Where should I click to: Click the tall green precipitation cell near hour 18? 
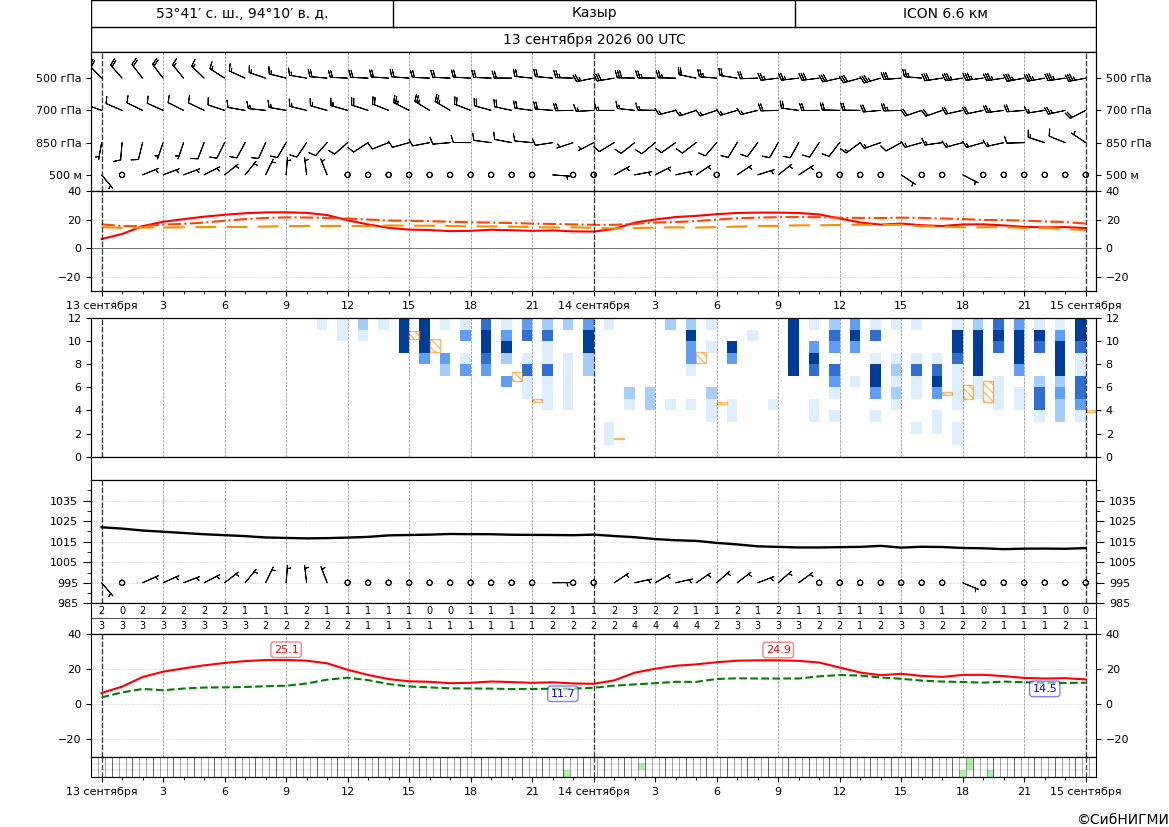[x=969, y=764]
